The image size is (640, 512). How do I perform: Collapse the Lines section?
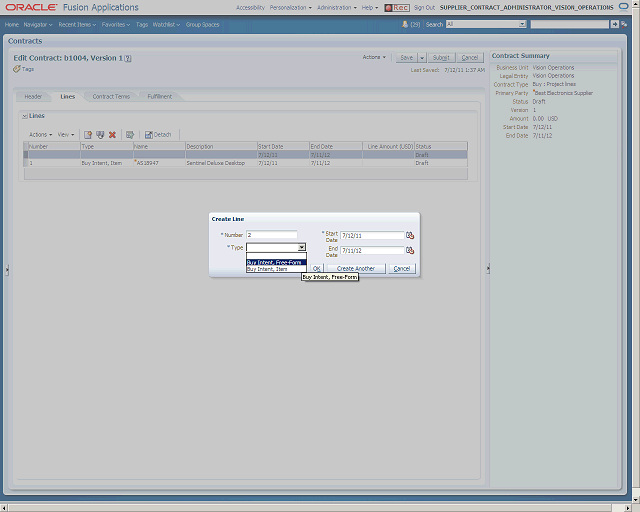(24, 116)
